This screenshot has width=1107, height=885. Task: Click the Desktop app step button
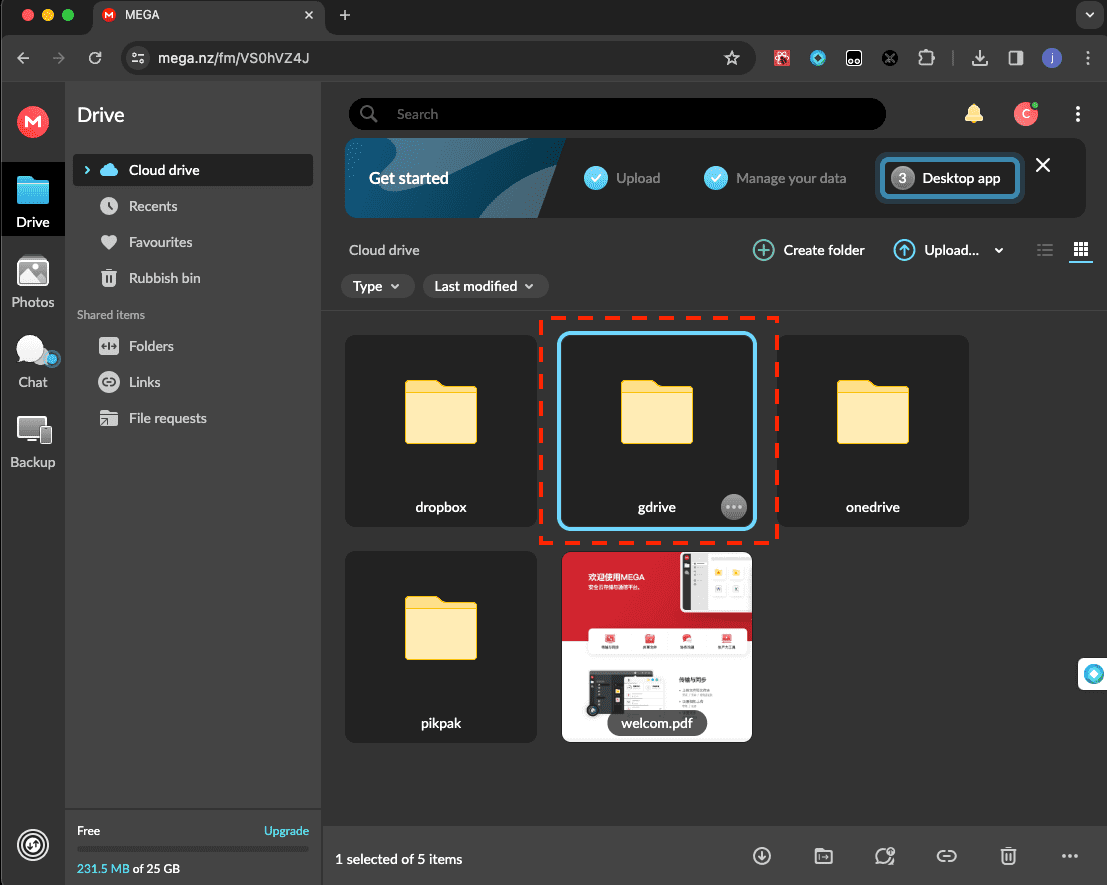coord(949,178)
